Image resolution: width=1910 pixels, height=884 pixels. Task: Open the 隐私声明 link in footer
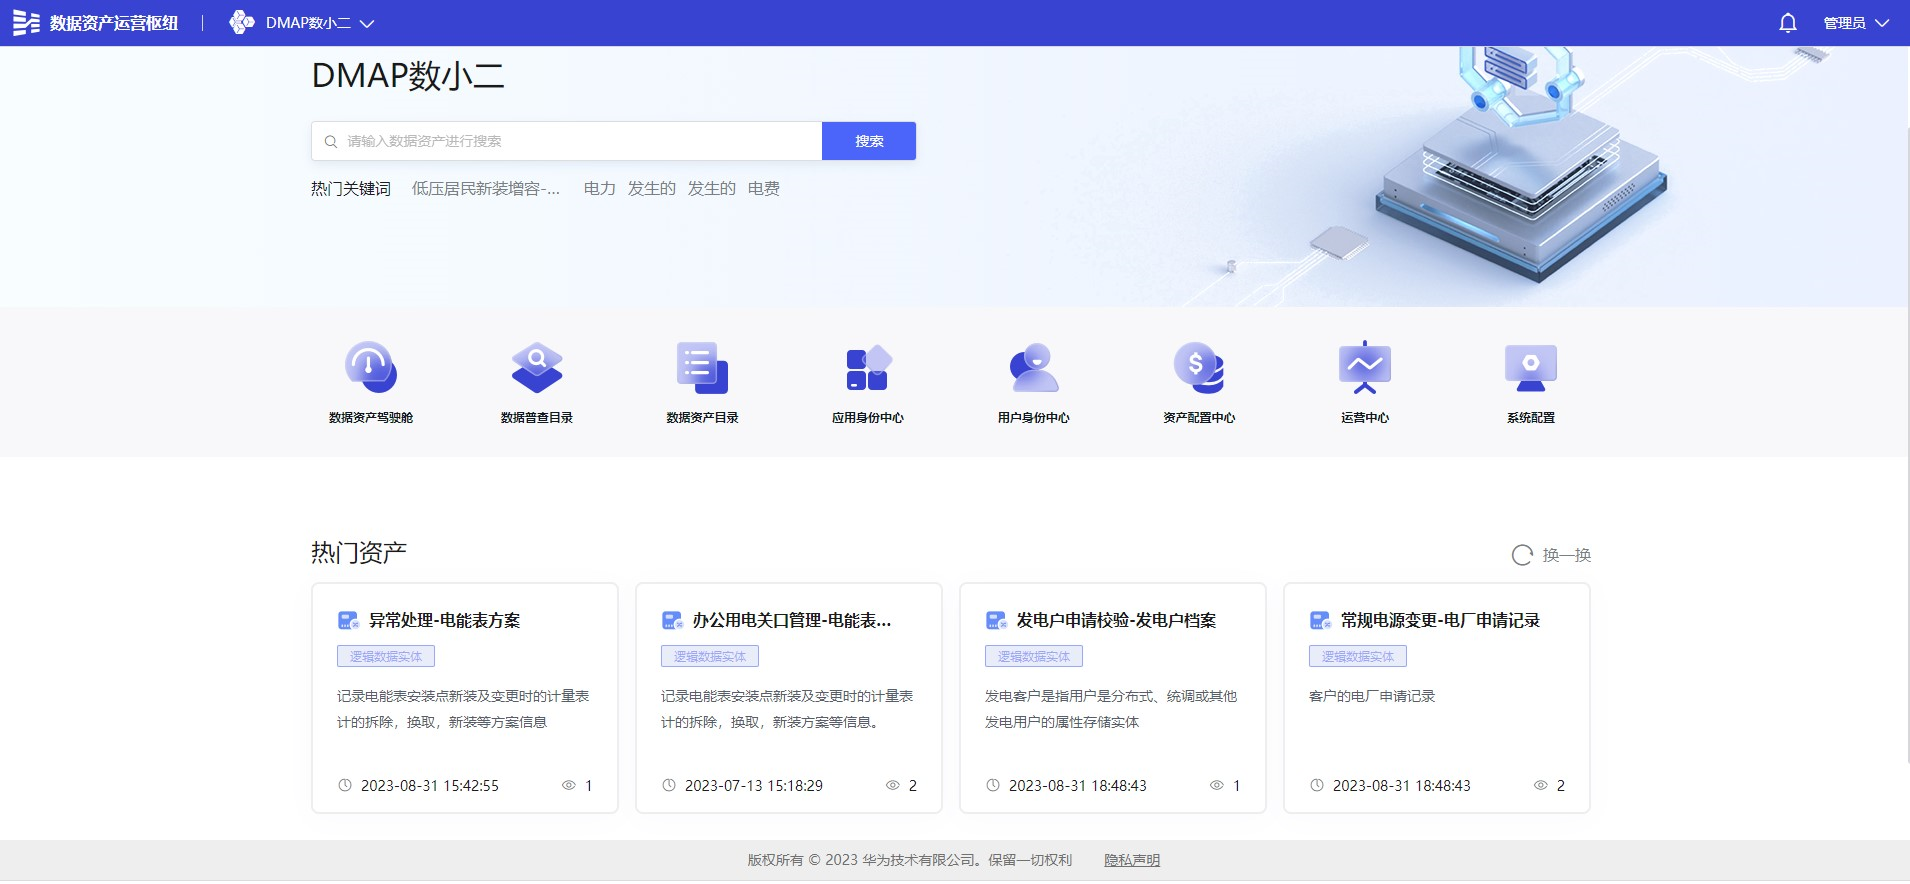(x=1132, y=860)
